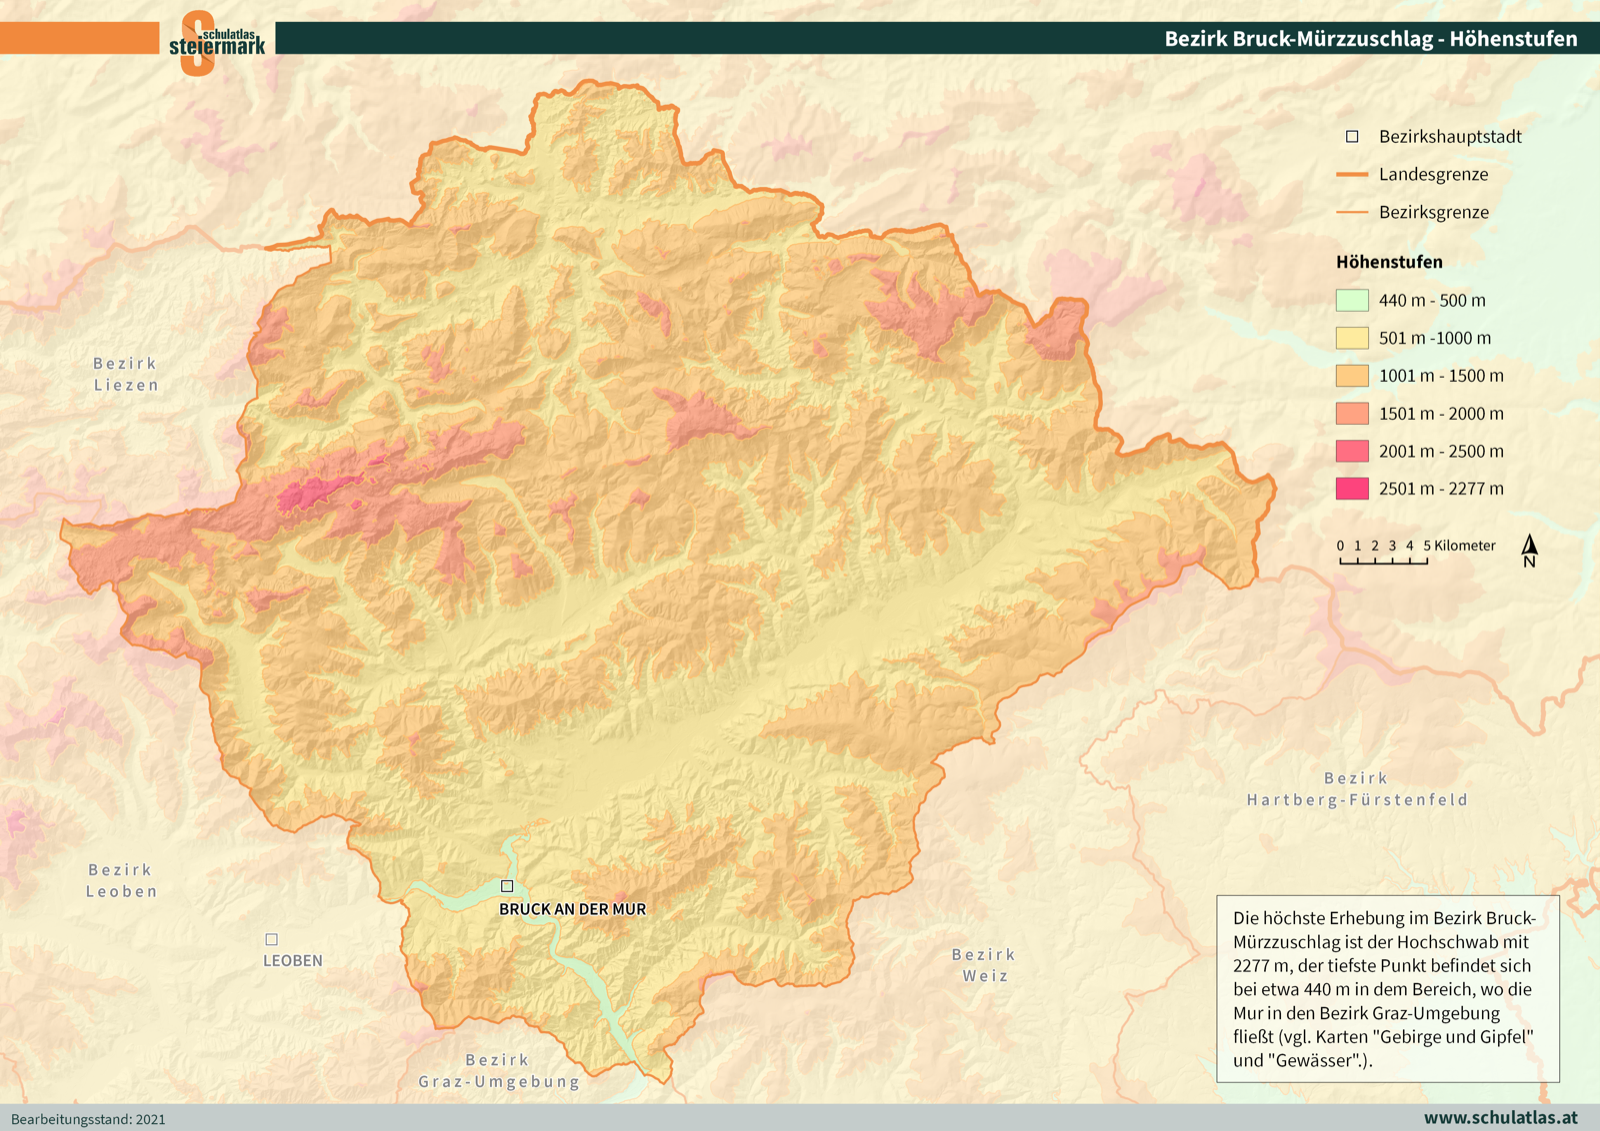Click the Bezirkshauptstadt legend square symbol

[x=1352, y=137]
